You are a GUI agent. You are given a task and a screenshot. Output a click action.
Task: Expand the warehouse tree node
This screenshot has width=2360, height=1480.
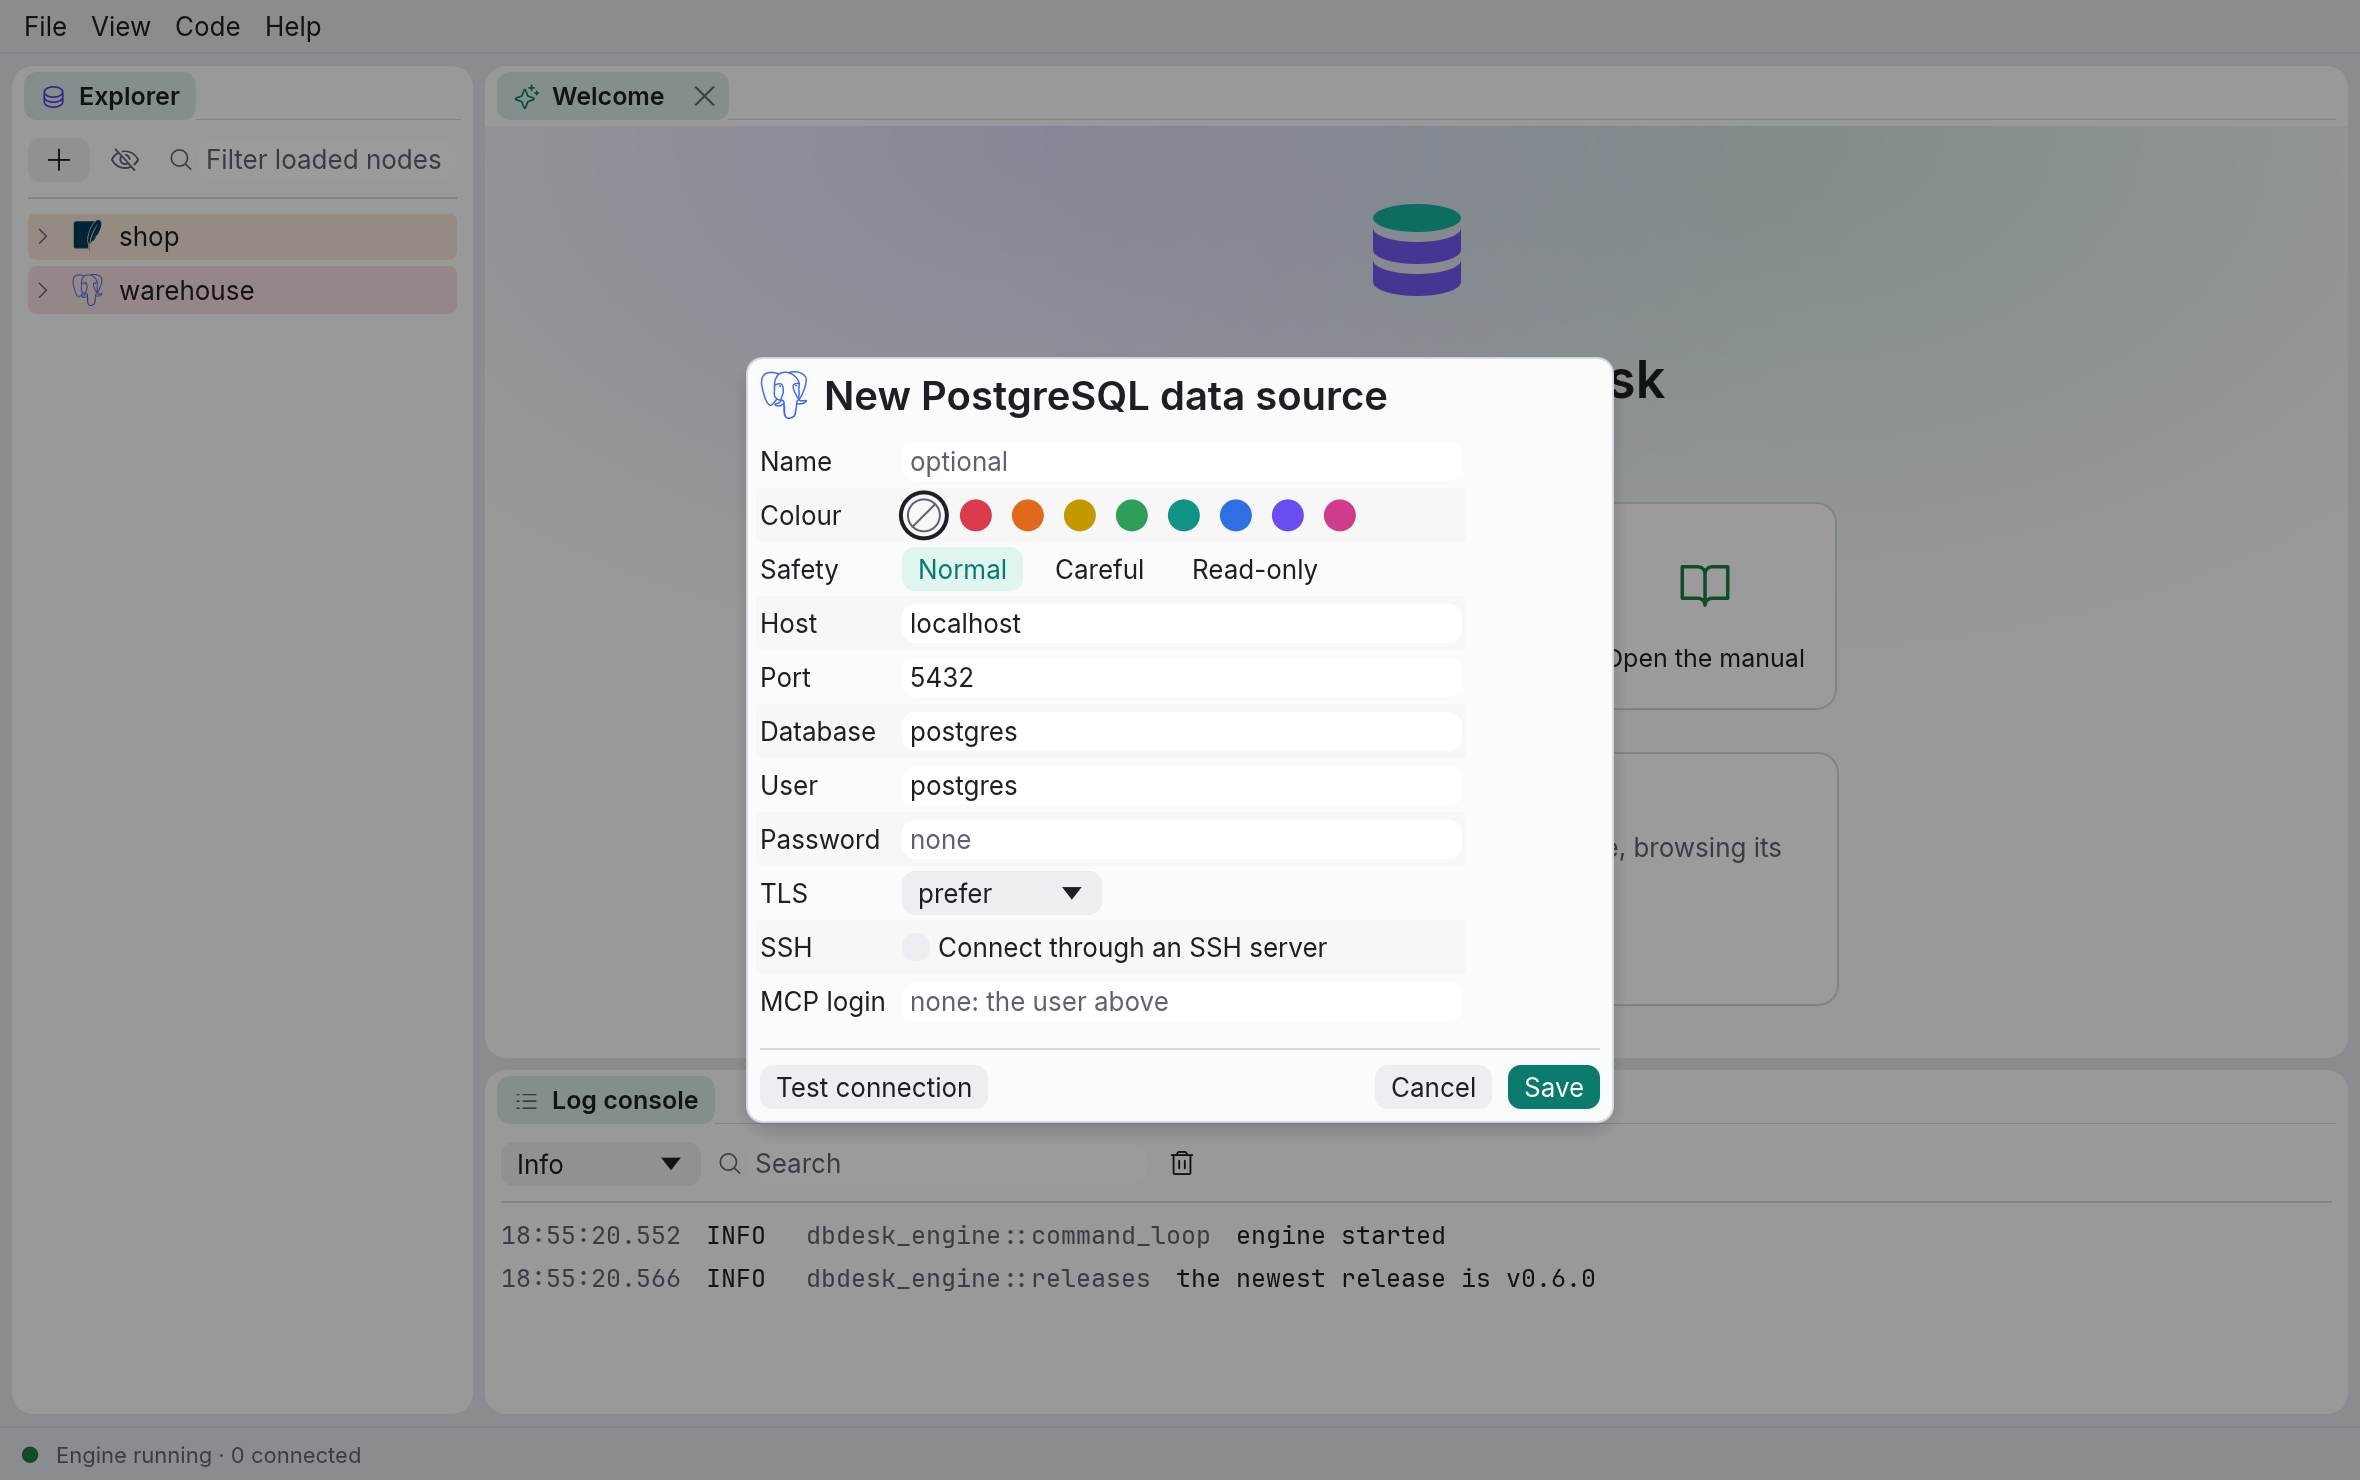click(43, 290)
